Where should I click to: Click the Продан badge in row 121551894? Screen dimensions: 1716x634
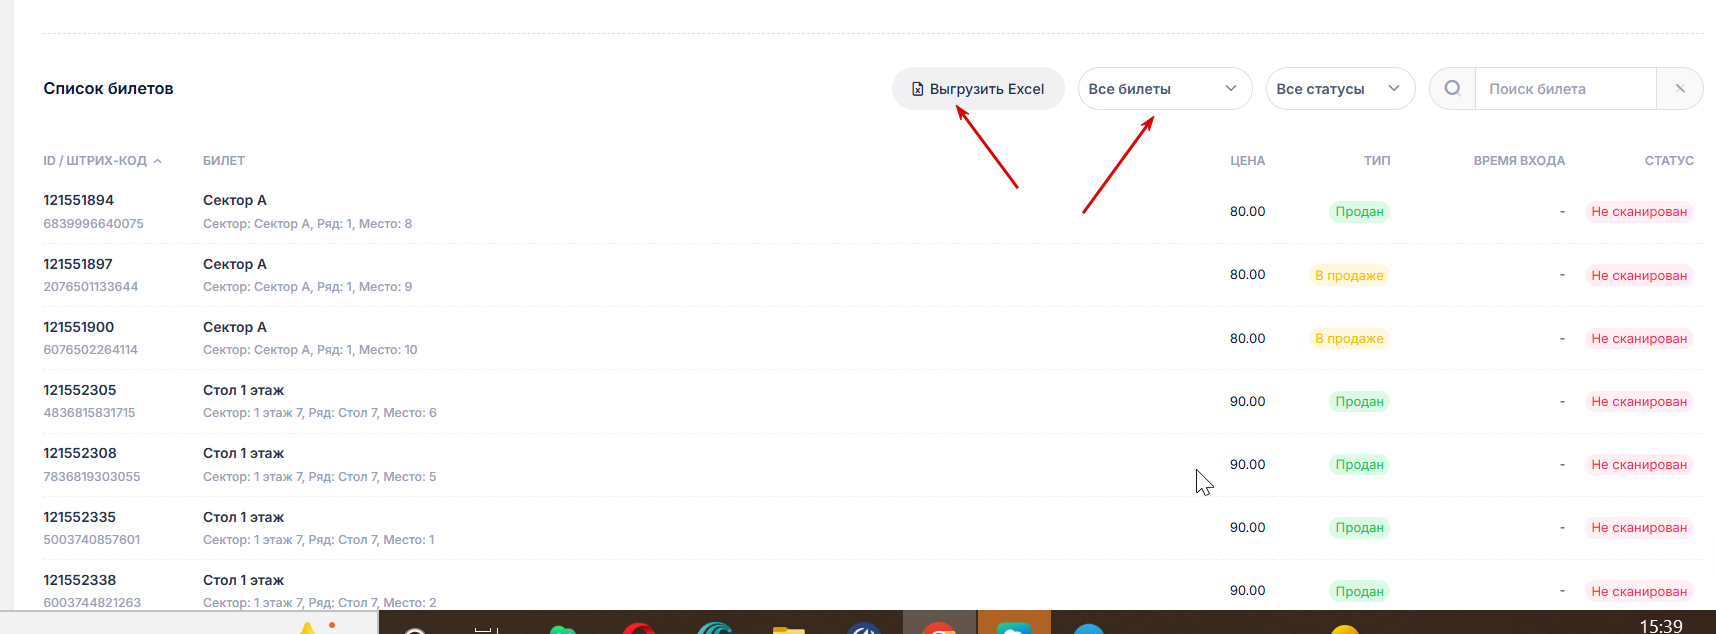(1359, 212)
